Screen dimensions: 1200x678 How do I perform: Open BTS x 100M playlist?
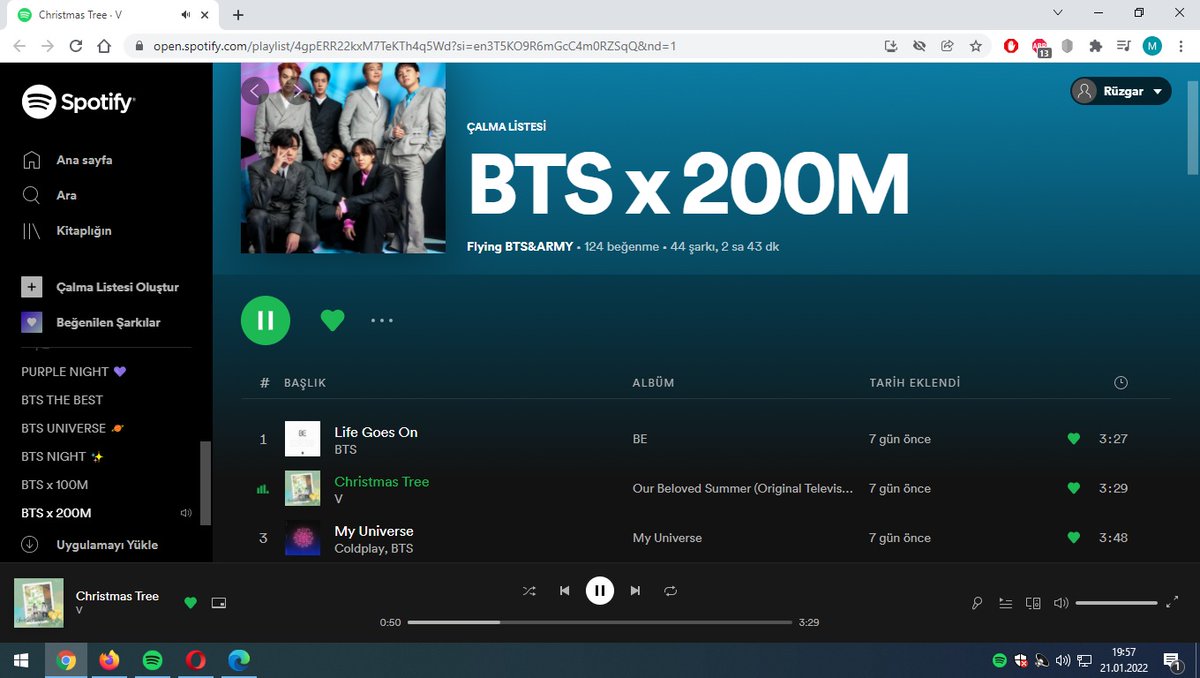pos(55,485)
